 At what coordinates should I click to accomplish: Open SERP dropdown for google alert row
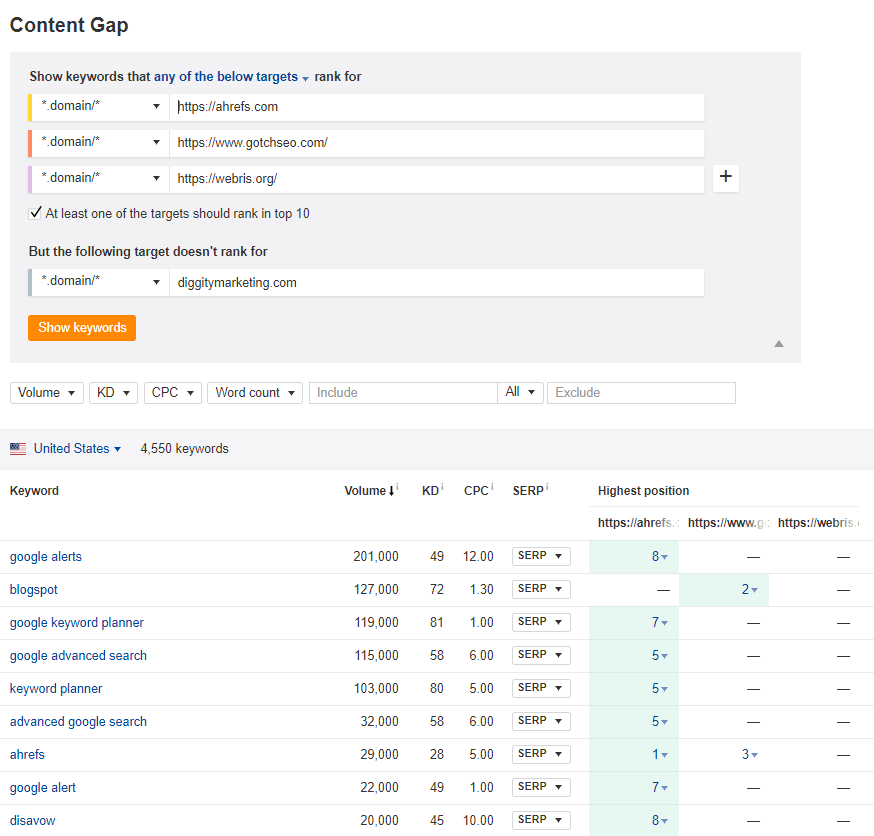[541, 786]
